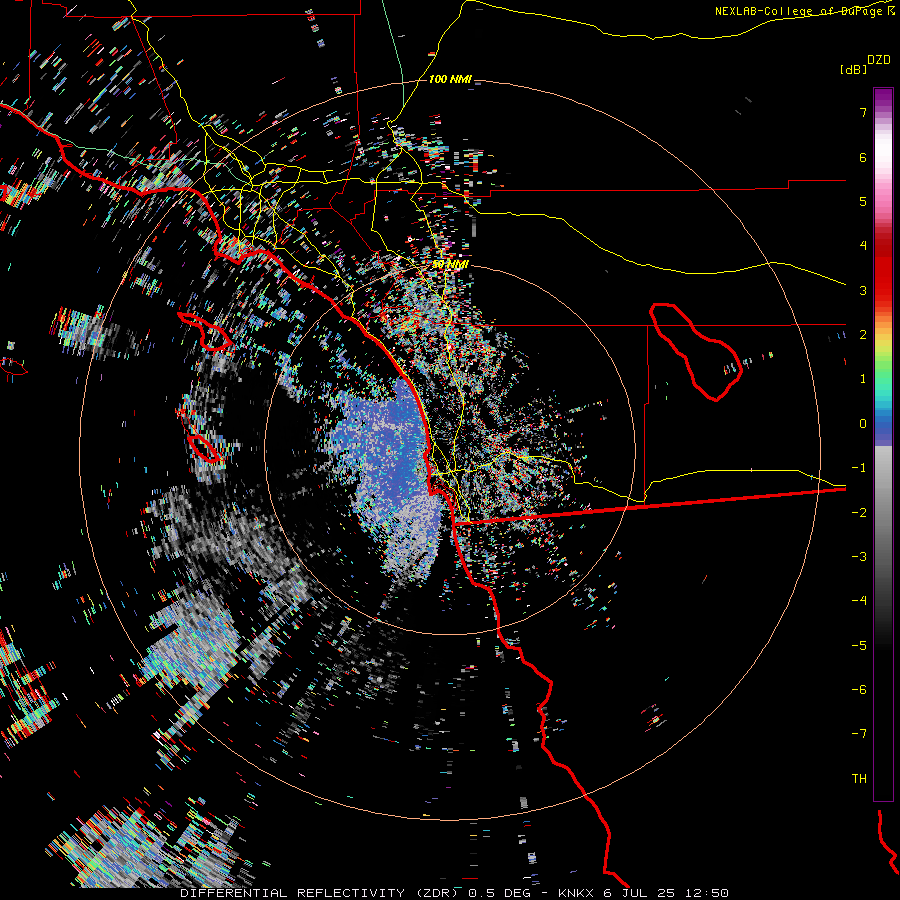Click the positive 2 dB tick label

coord(863,335)
